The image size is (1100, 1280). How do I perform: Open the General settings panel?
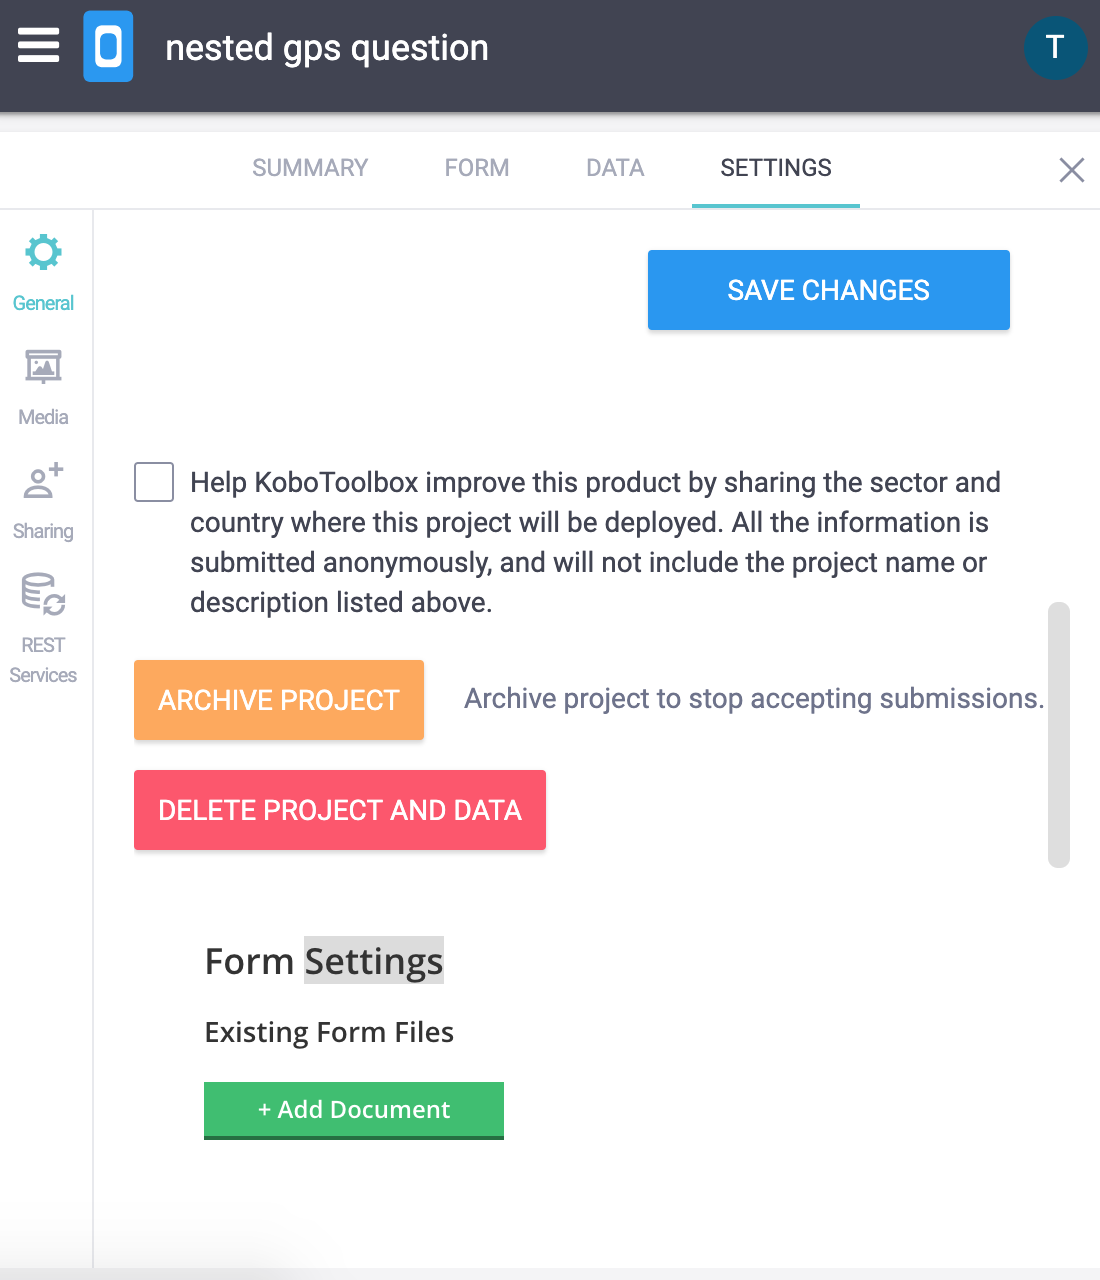tap(42, 270)
